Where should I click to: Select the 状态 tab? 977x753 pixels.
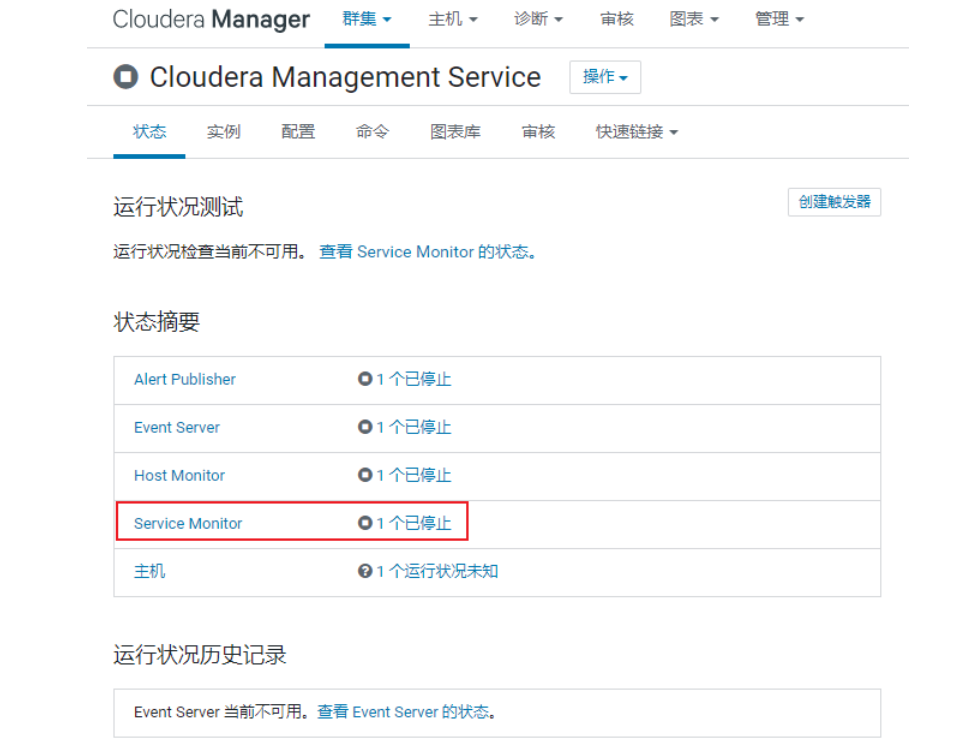150,132
